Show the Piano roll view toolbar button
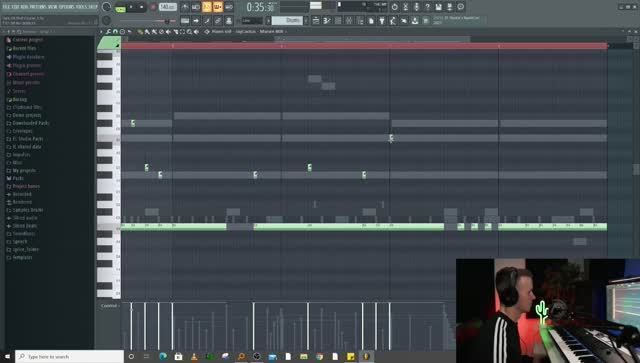 pos(327,20)
